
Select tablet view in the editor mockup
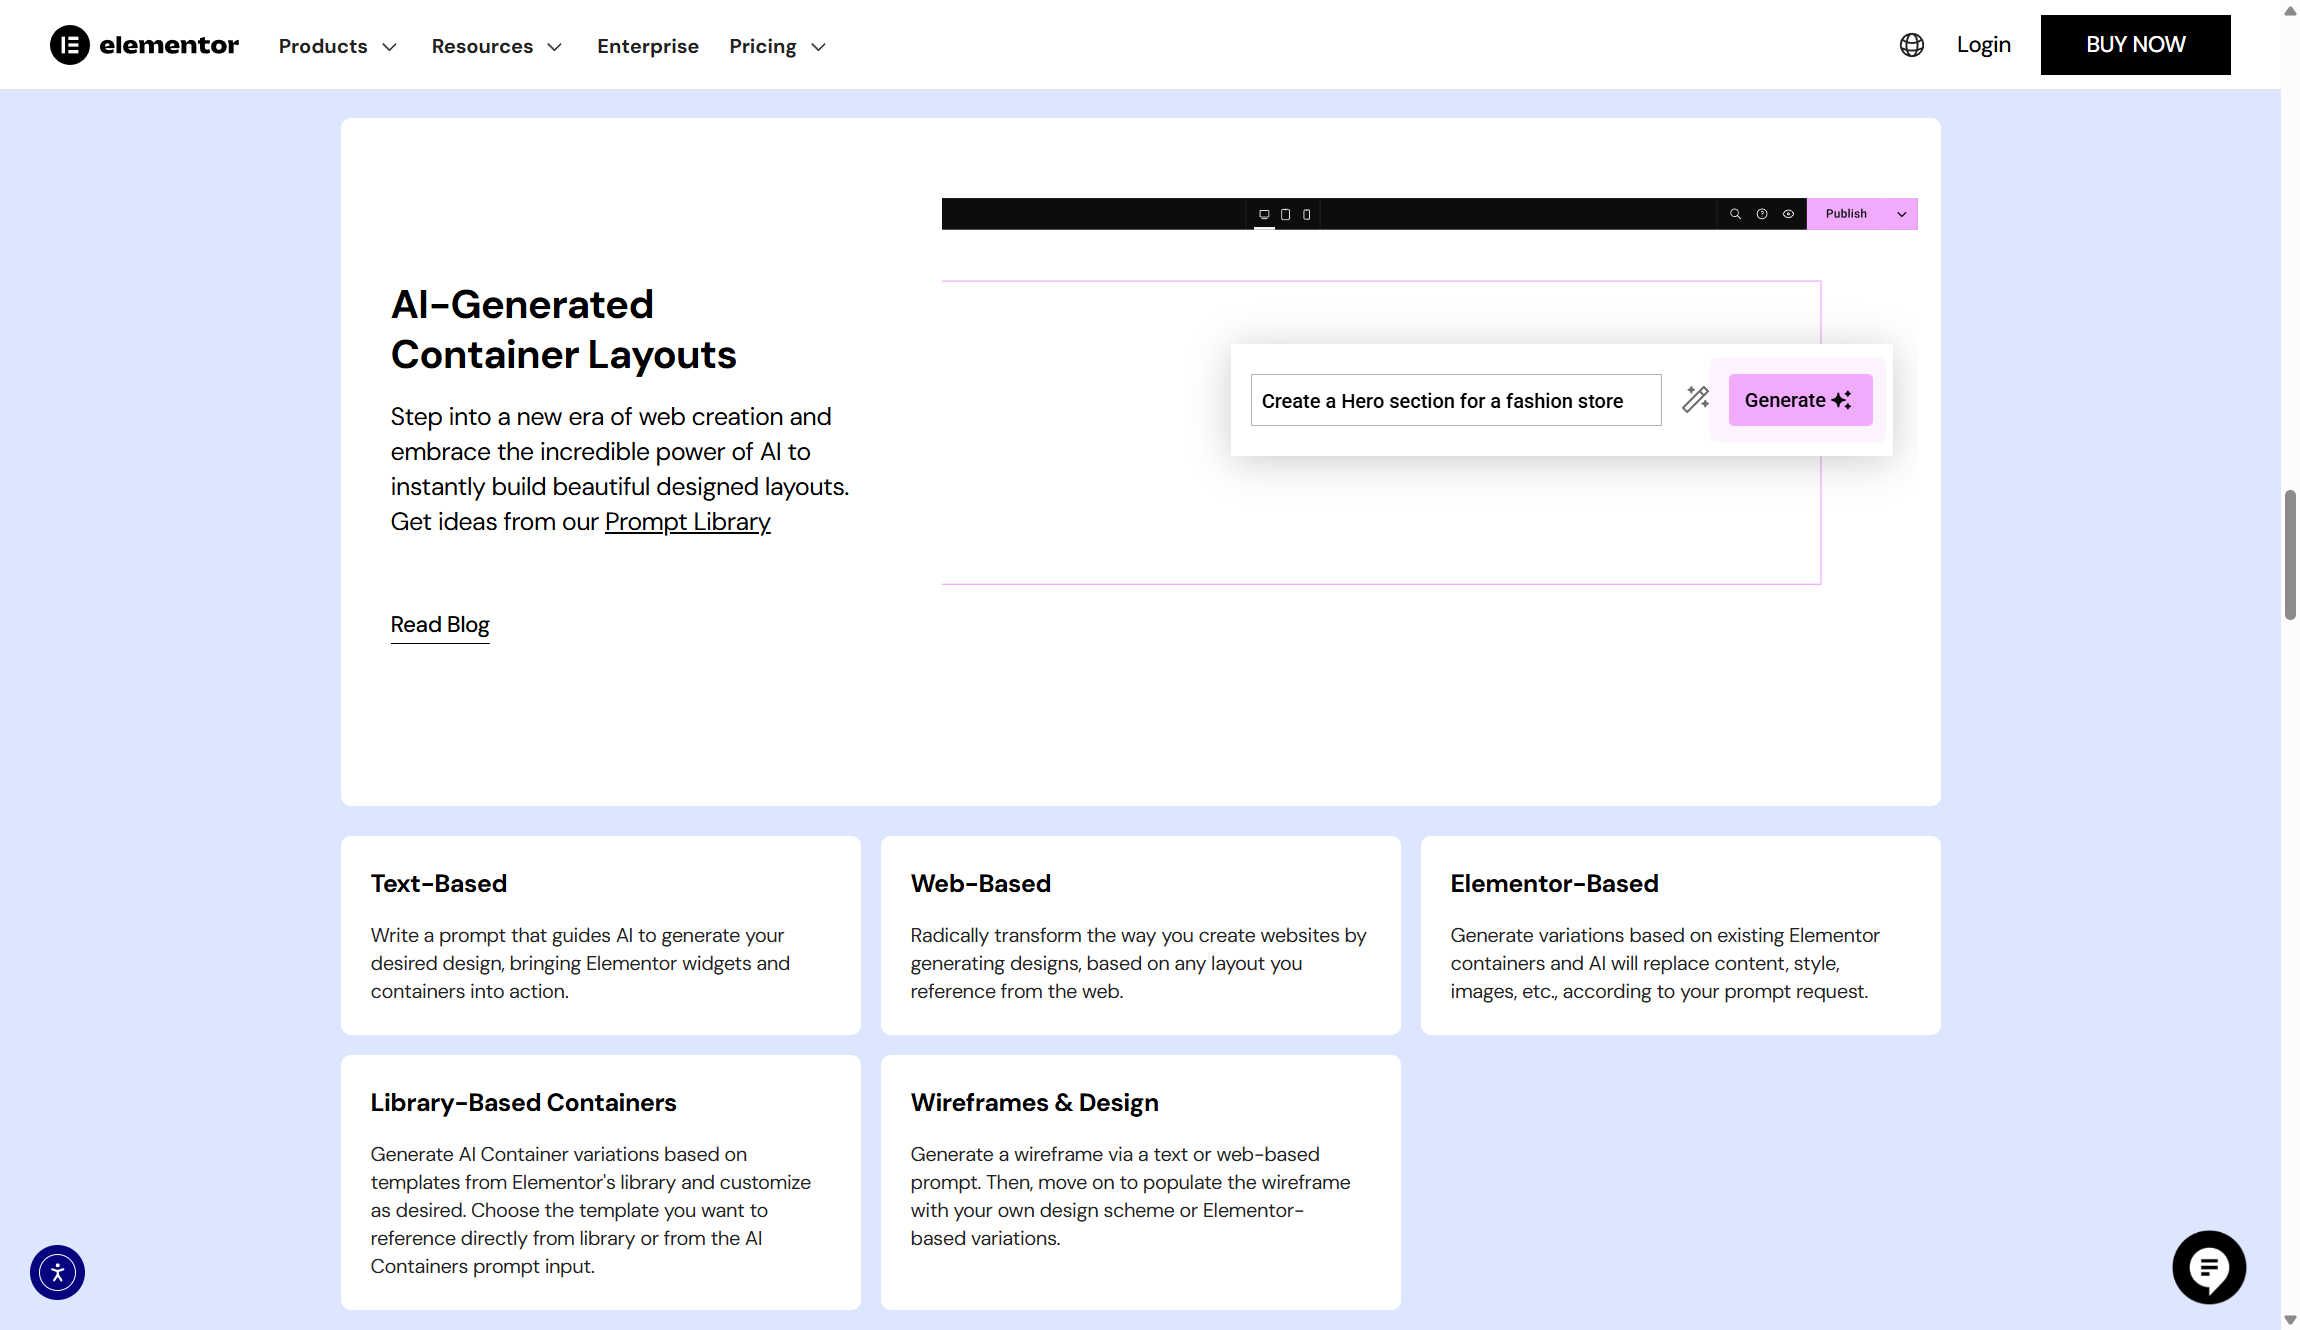pos(1286,214)
